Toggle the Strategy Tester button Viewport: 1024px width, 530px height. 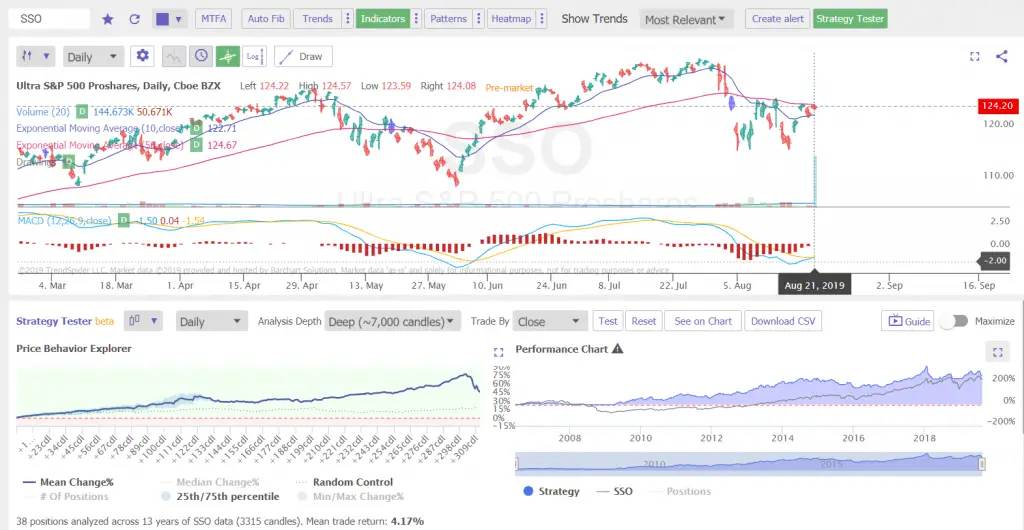click(850, 19)
